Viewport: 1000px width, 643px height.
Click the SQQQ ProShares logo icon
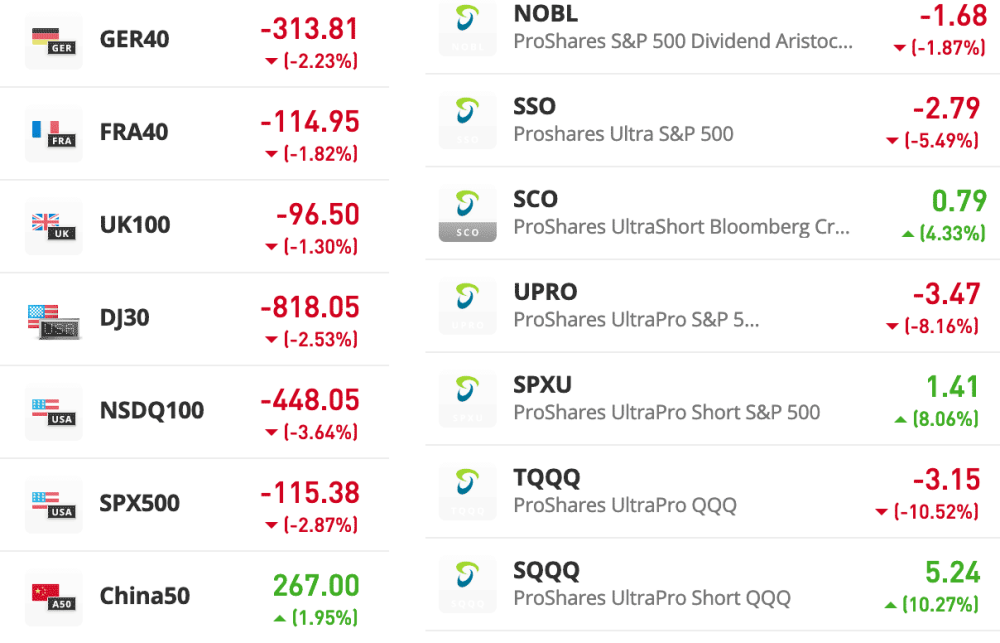click(x=467, y=584)
